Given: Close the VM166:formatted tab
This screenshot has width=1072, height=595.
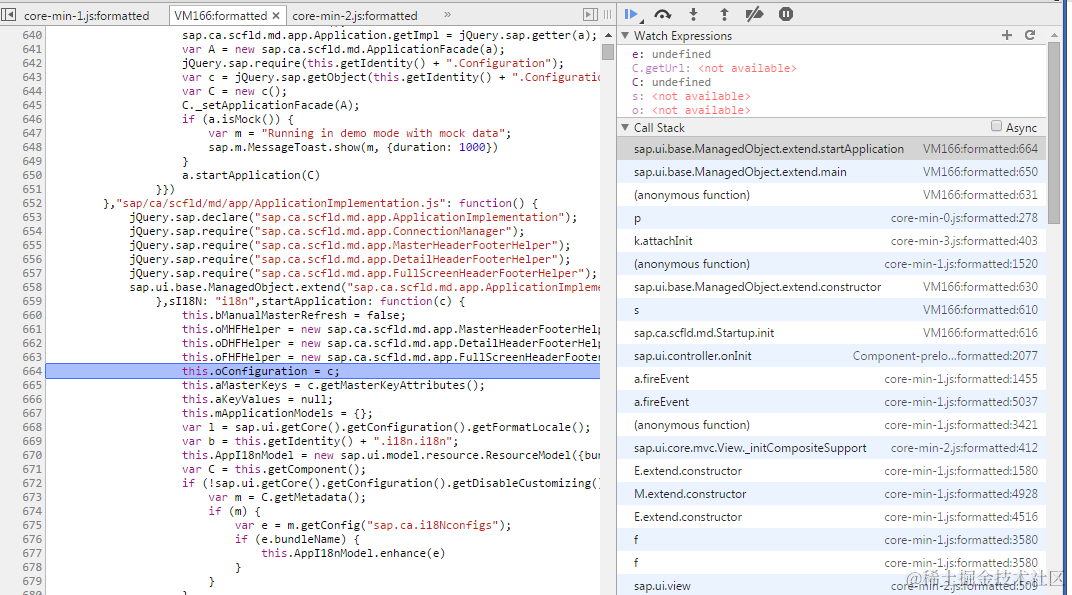Looking at the screenshot, I should tap(276, 15).
